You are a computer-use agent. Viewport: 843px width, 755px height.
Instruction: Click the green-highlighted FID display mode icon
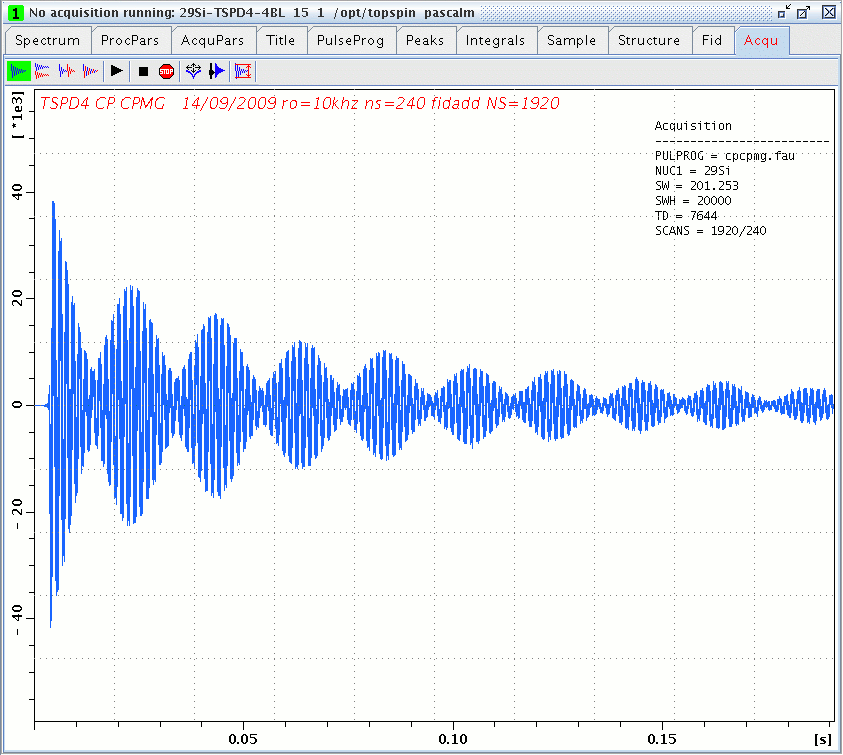click(x=19, y=71)
